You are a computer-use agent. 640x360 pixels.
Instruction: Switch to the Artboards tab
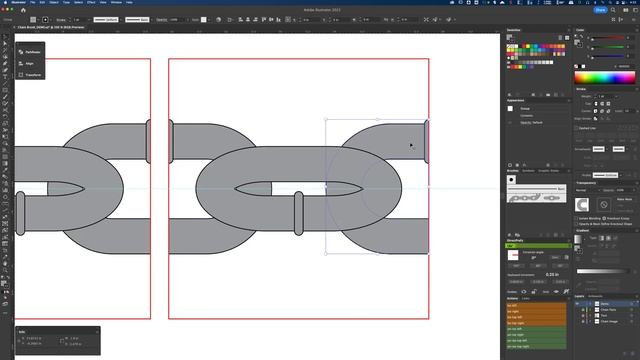pyautogui.click(x=595, y=296)
